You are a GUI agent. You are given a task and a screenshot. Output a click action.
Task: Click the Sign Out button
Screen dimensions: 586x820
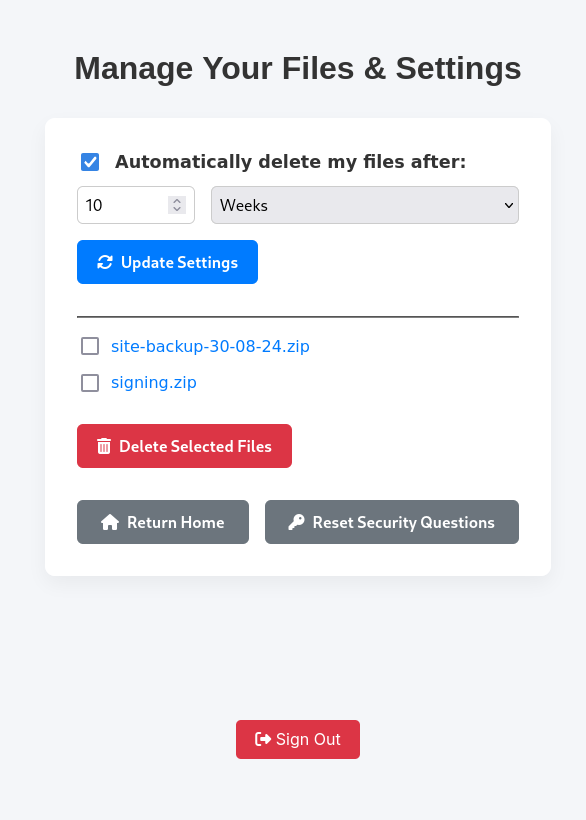tap(297, 739)
